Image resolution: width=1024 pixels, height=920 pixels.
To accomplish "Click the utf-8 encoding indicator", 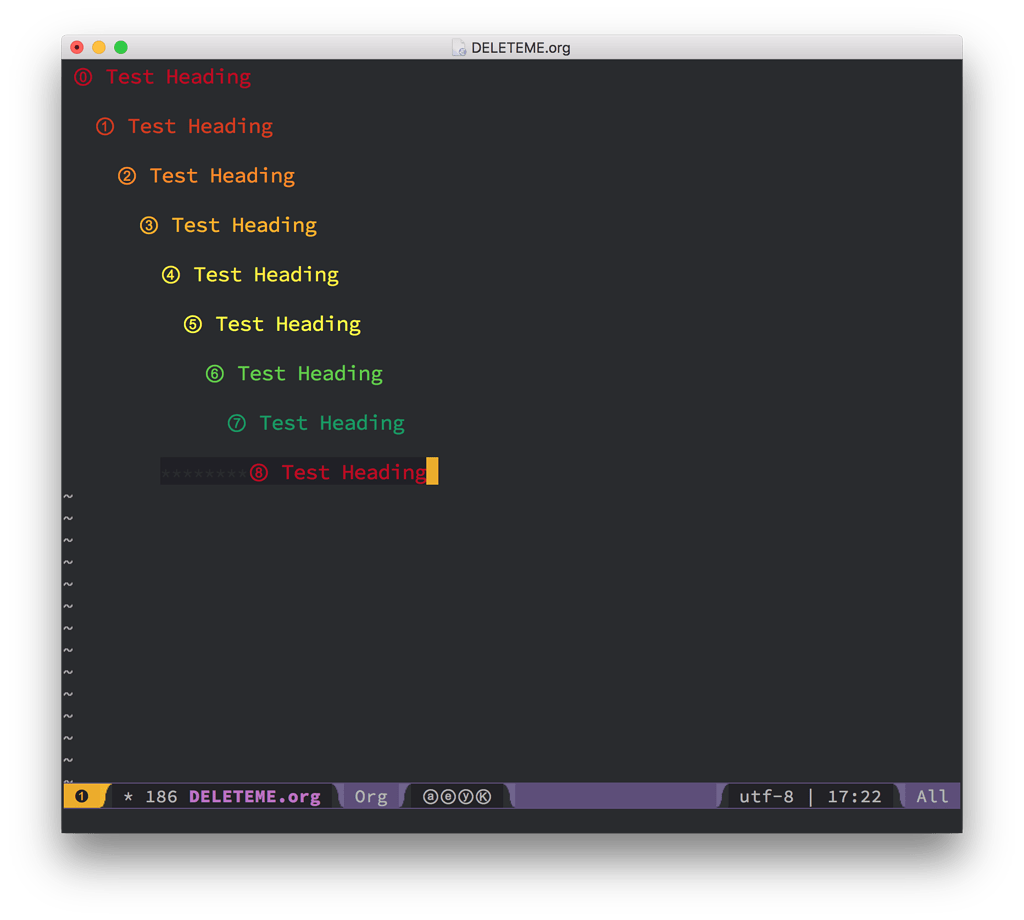I will tap(766, 796).
